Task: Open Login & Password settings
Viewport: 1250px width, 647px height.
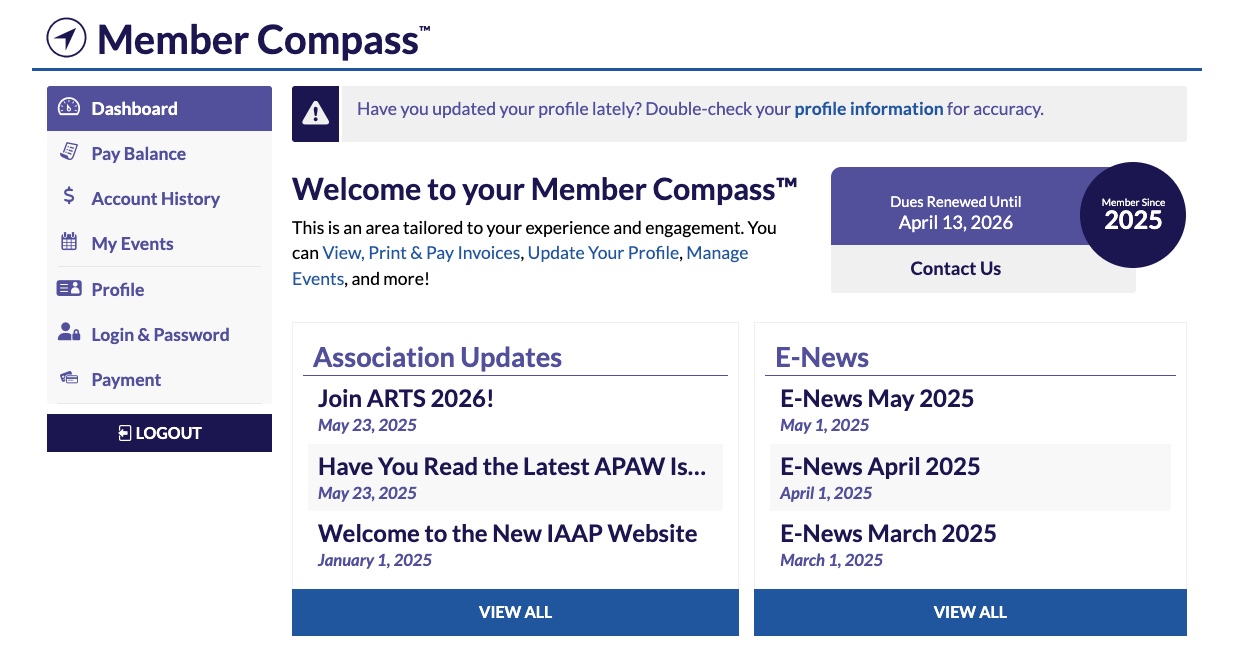Action: [159, 334]
